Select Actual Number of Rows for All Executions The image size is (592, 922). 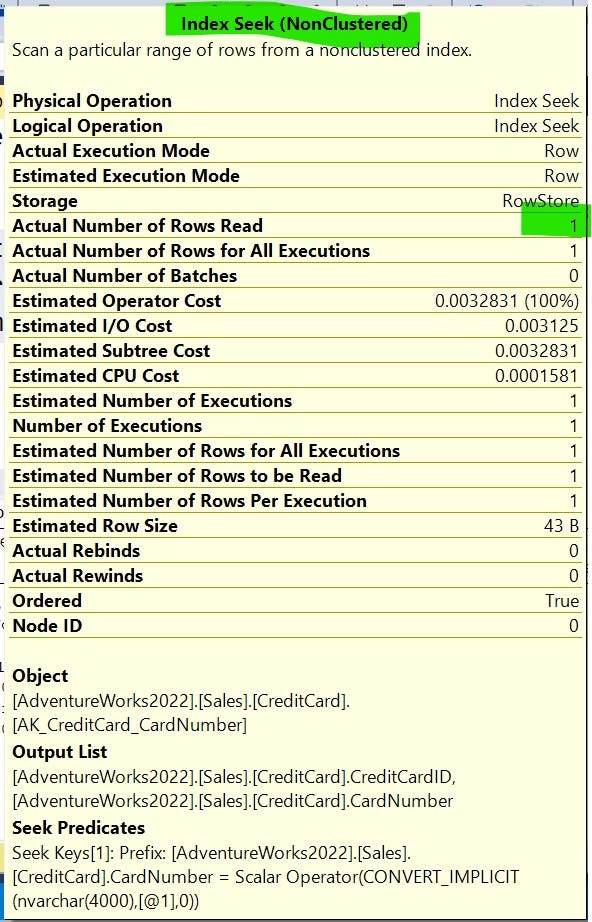pyautogui.click(x=191, y=251)
